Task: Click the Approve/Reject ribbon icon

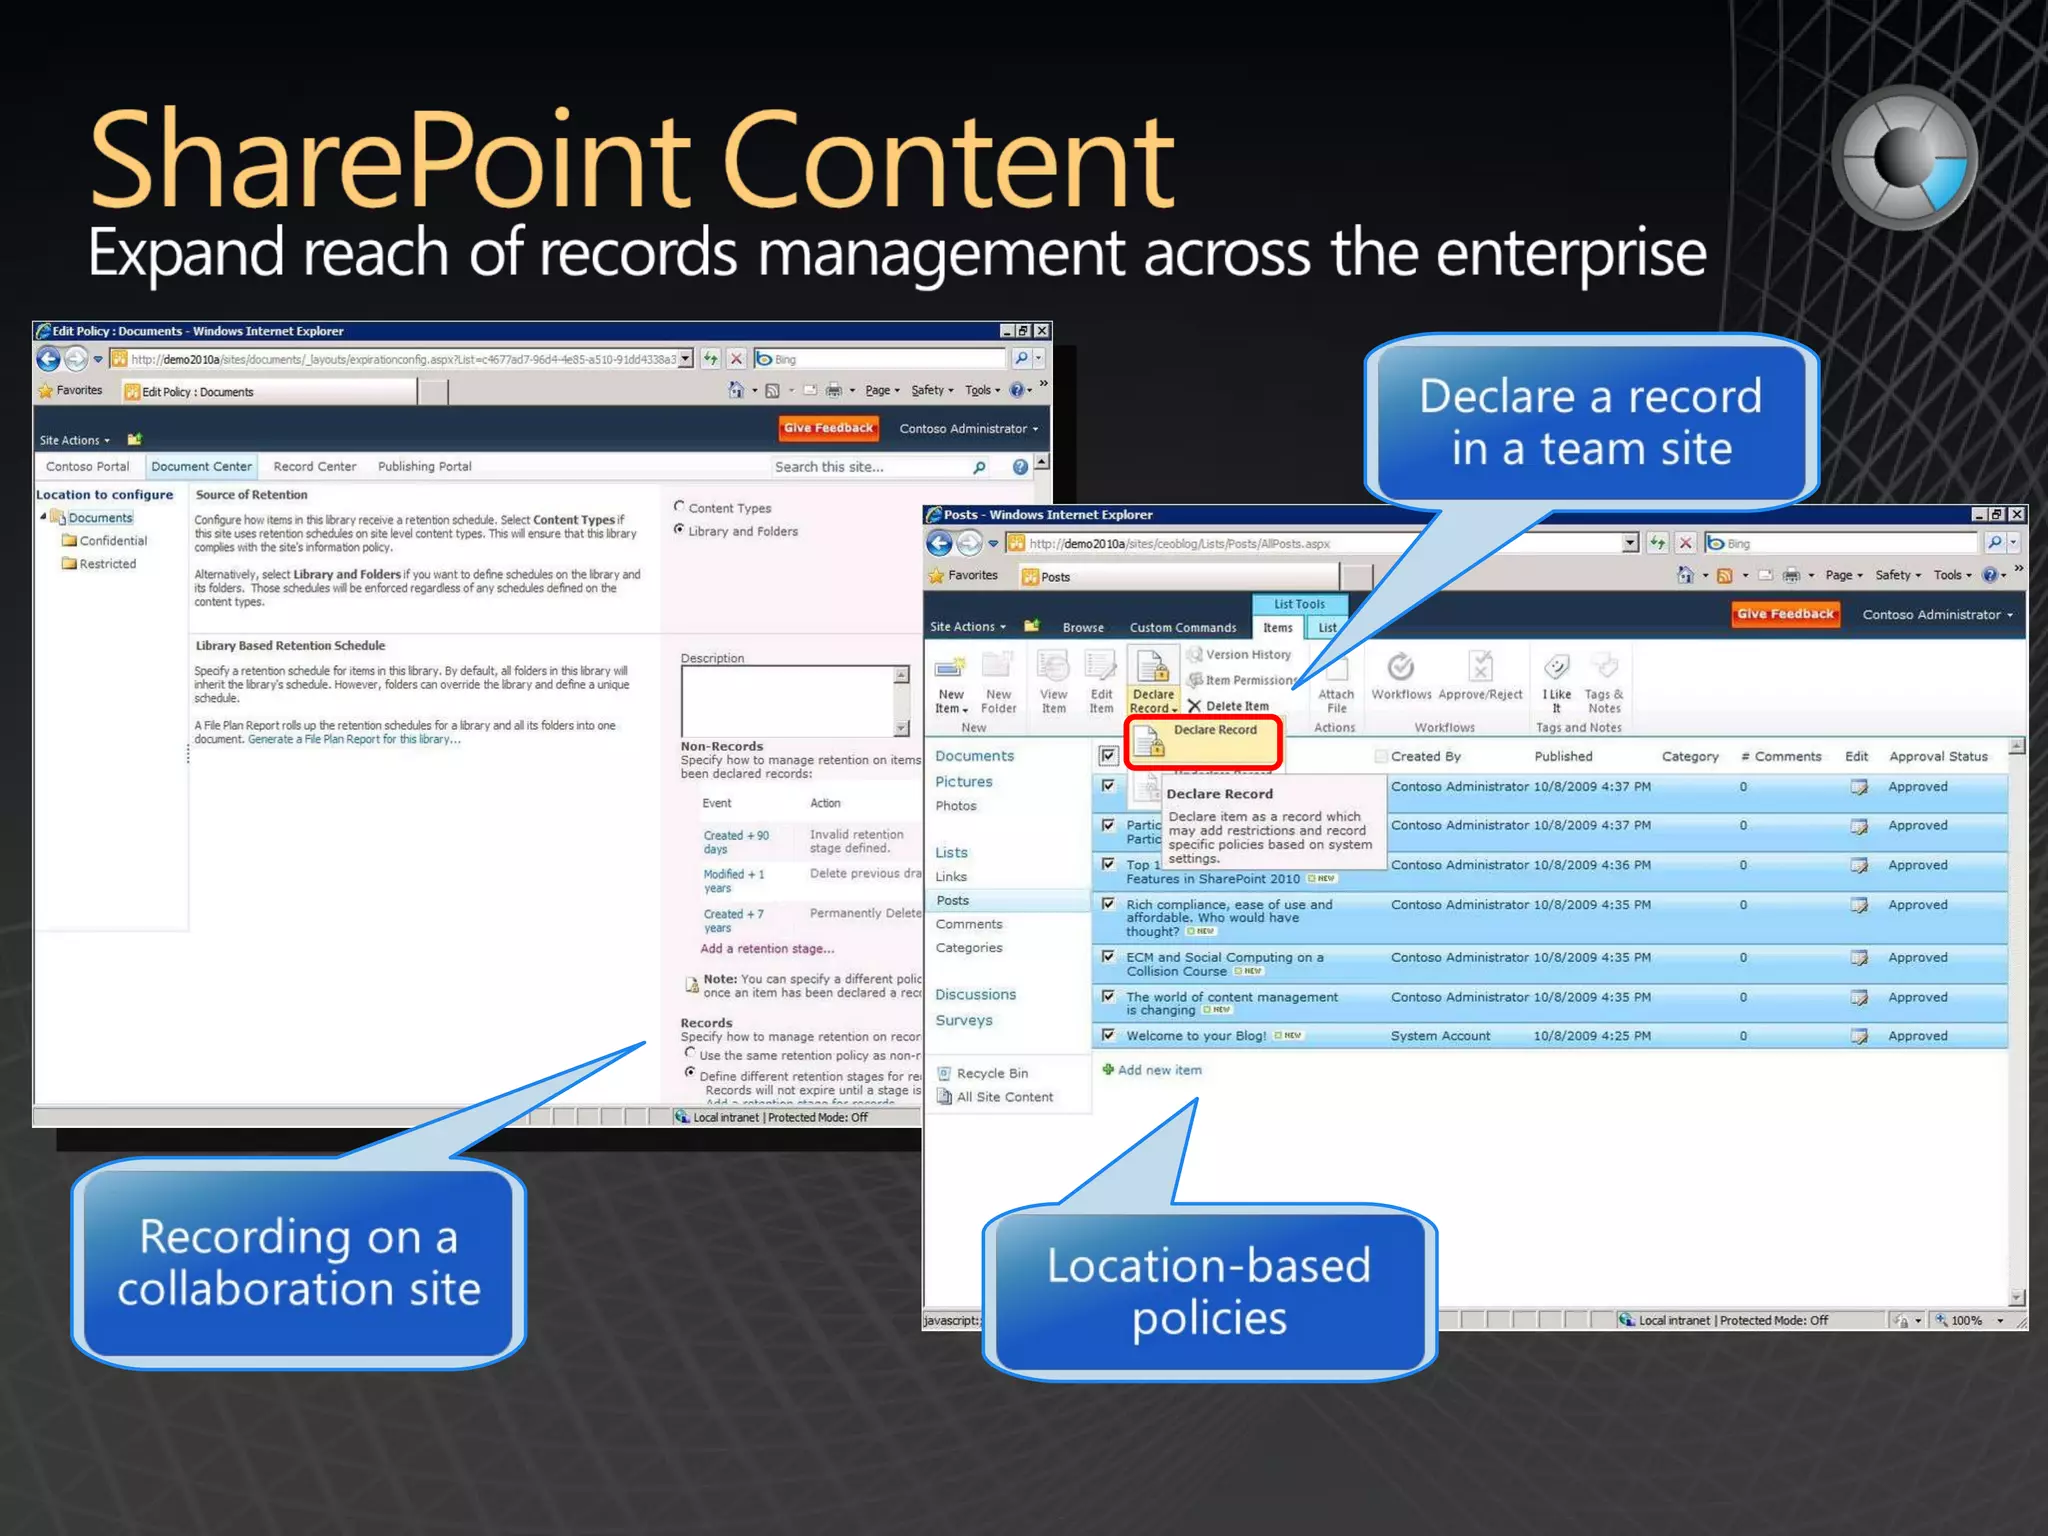Action: coord(1480,668)
